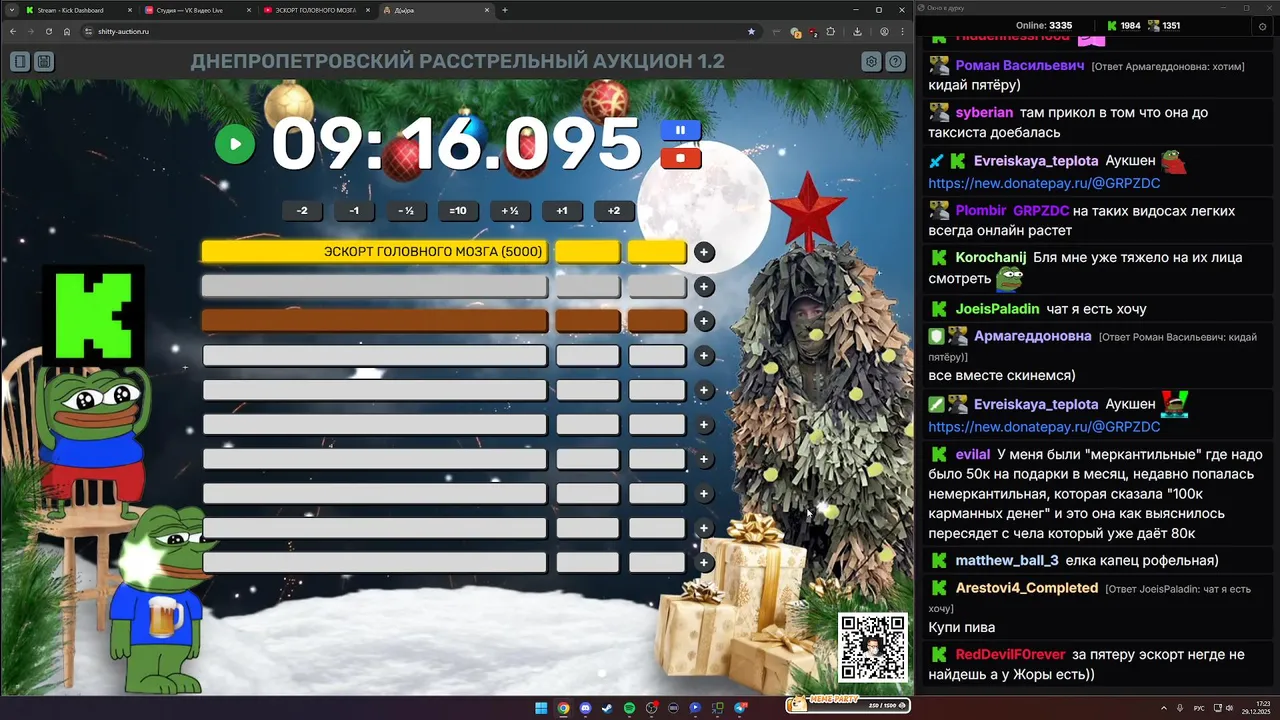Image resolution: width=1280 pixels, height=720 pixels.
Task: Open browser downloads icon
Action: click(857, 31)
